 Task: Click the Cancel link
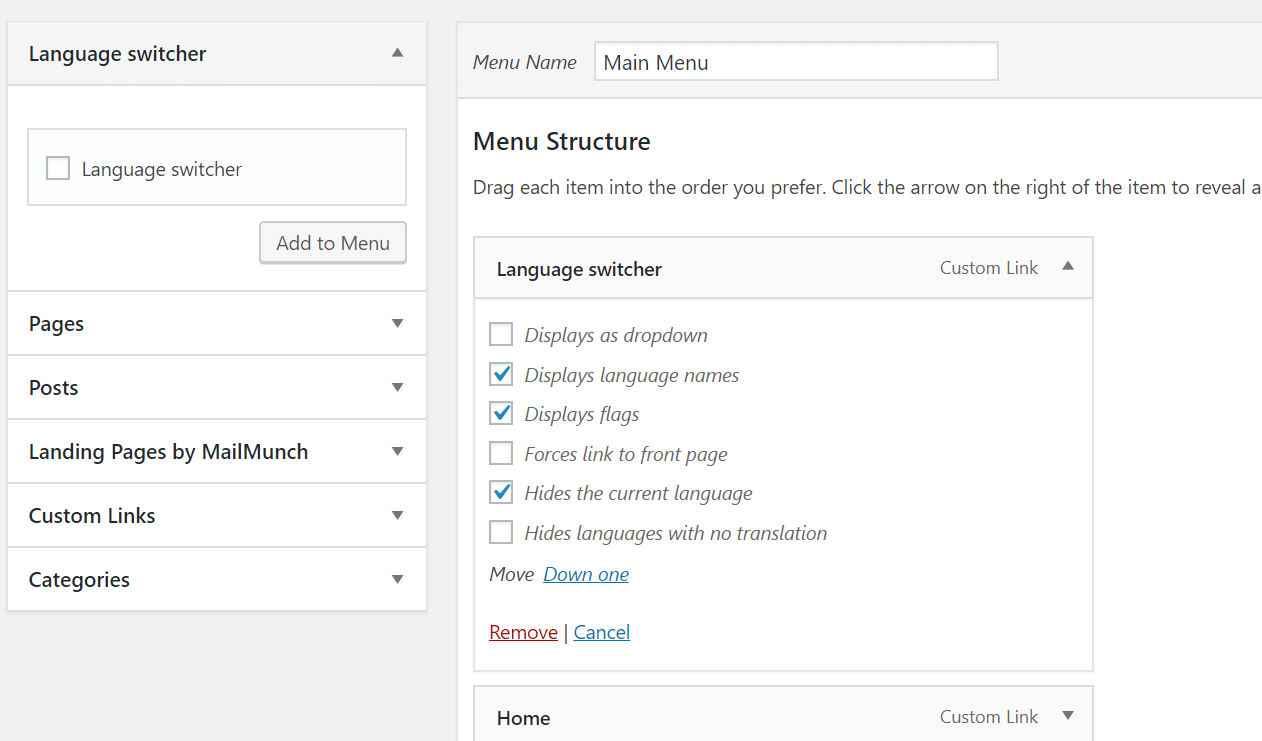click(x=602, y=632)
